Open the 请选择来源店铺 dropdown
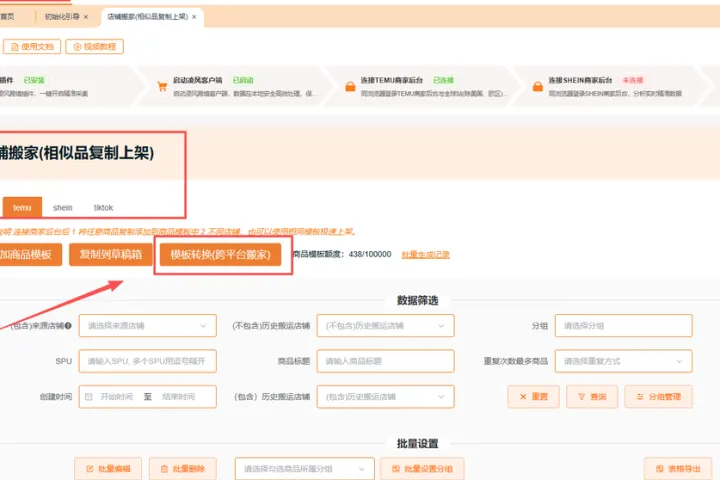This screenshot has width=720, height=480. pyautogui.click(x=147, y=326)
